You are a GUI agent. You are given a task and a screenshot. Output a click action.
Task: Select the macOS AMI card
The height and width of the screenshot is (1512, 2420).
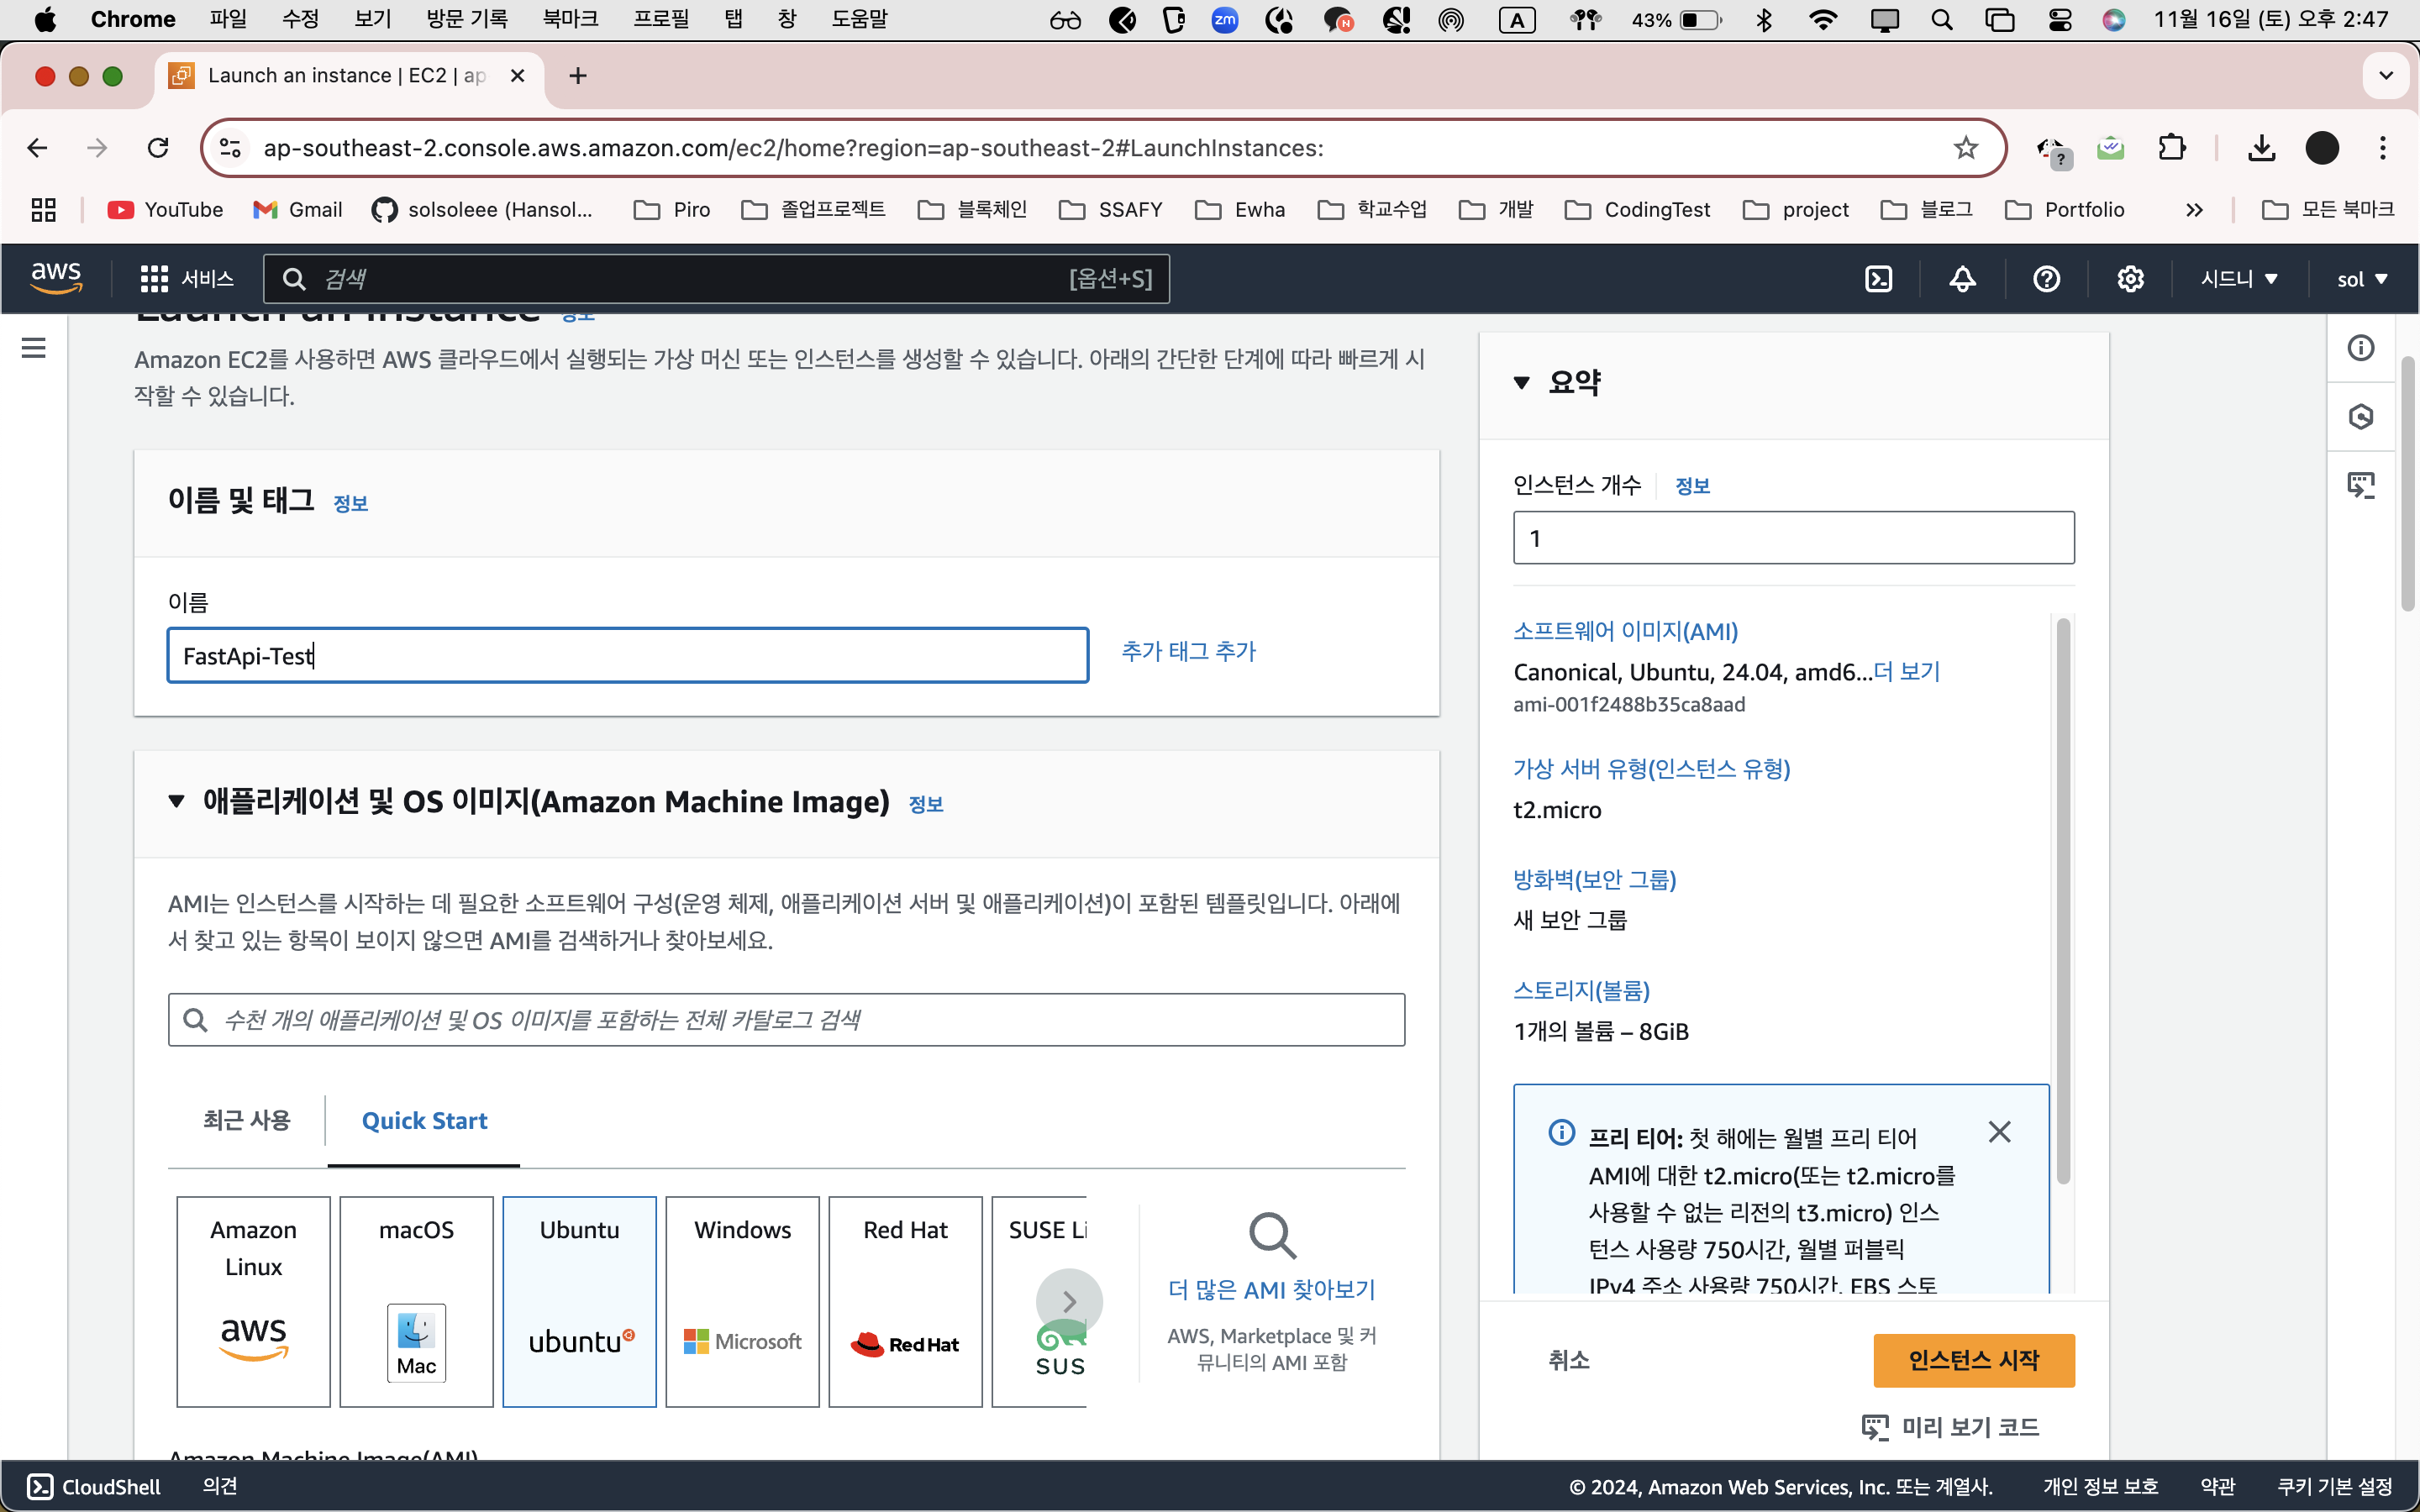[x=417, y=1302]
